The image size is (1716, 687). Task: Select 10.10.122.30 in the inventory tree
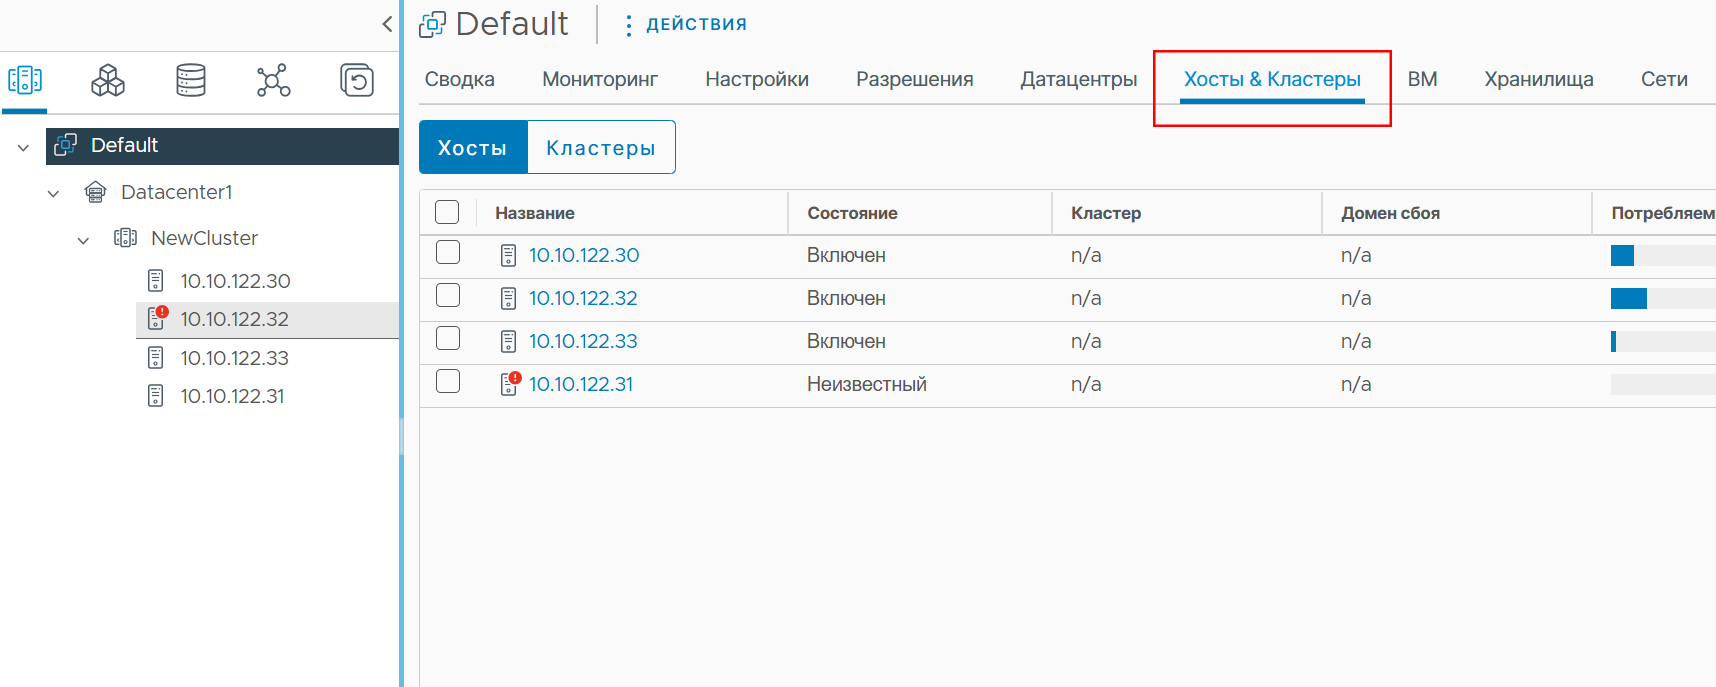click(x=235, y=281)
